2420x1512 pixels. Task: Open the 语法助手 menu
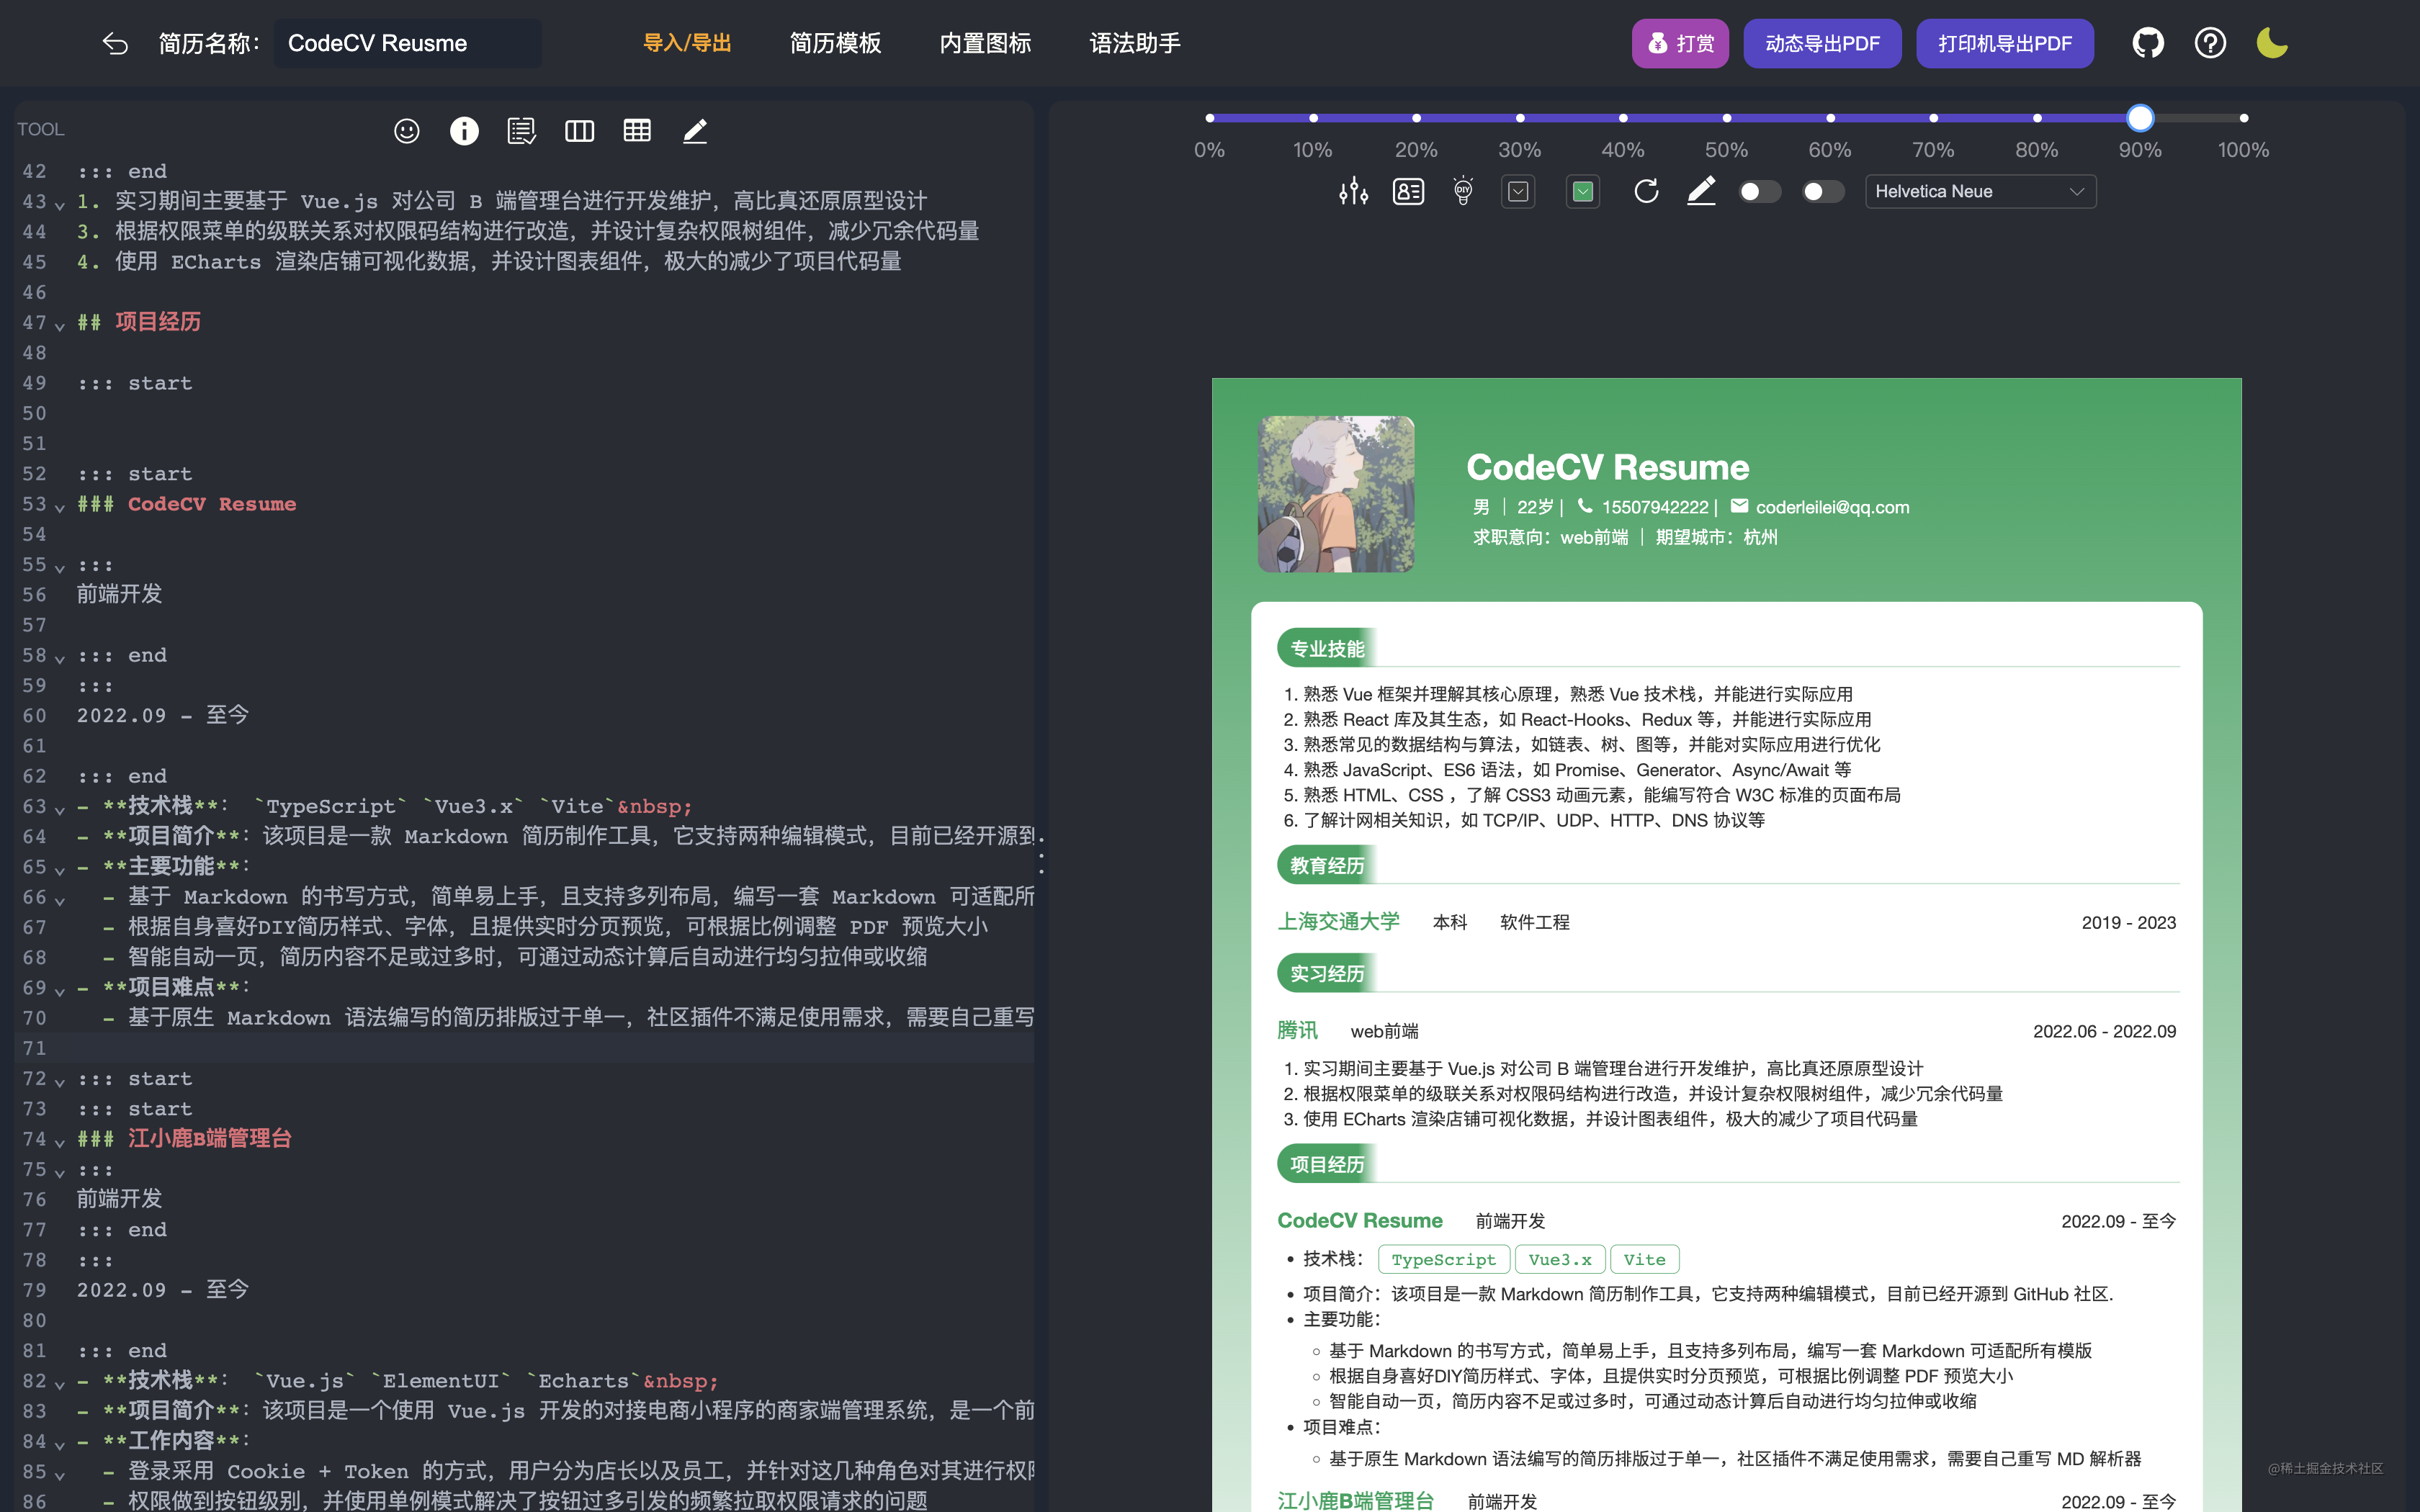1135,43
